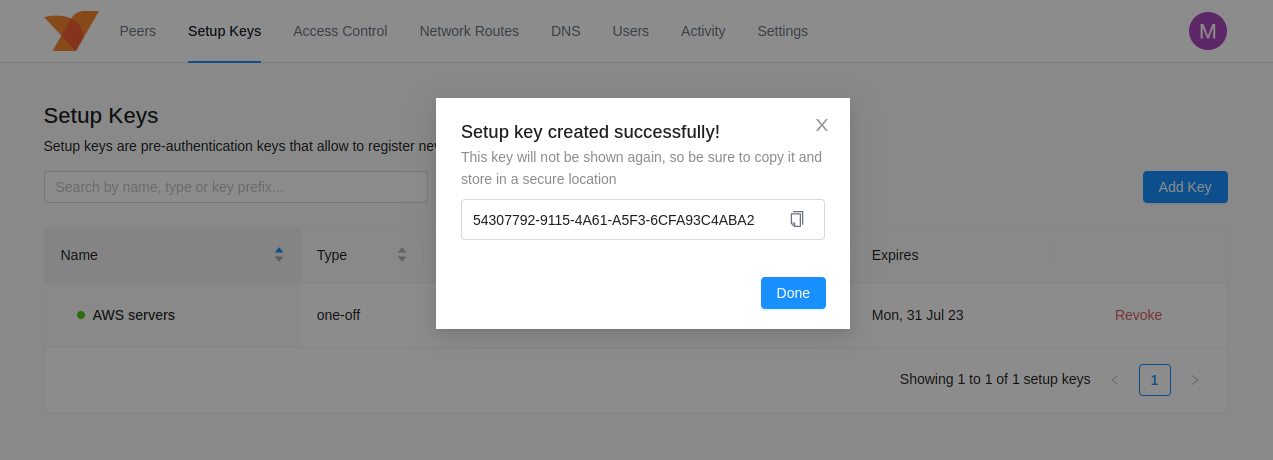Open the user avatar menu

click(x=1207, y=31)
